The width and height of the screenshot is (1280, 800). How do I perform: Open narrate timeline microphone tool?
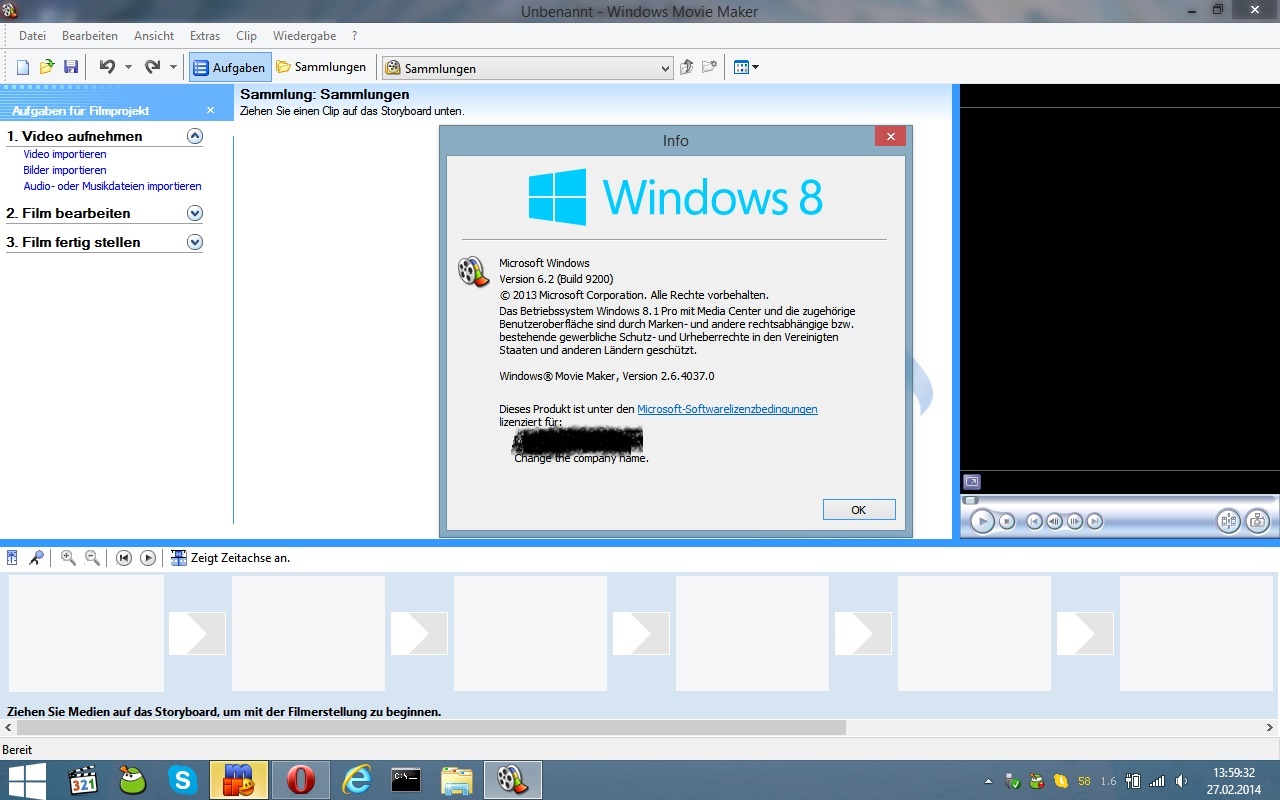pos(36,558)
